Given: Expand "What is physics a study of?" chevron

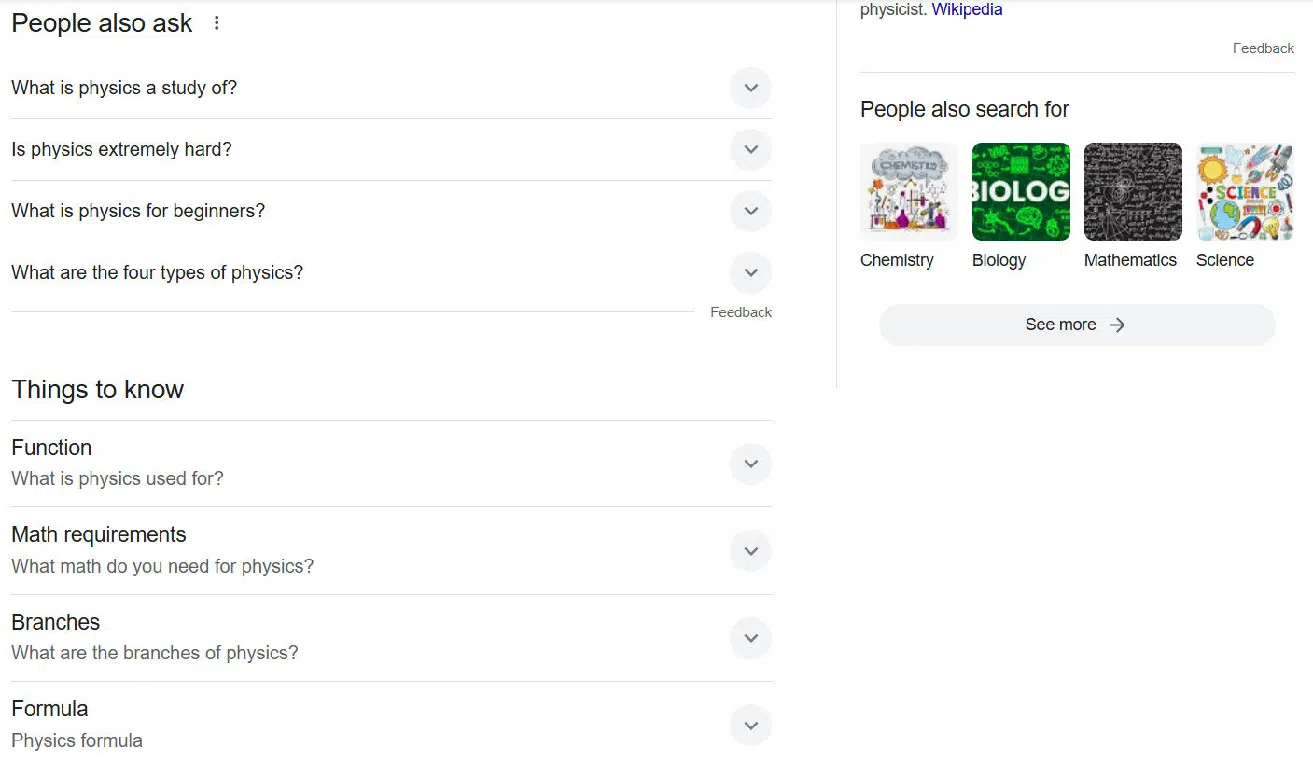Looking at the screenshot, I should 751,88.
